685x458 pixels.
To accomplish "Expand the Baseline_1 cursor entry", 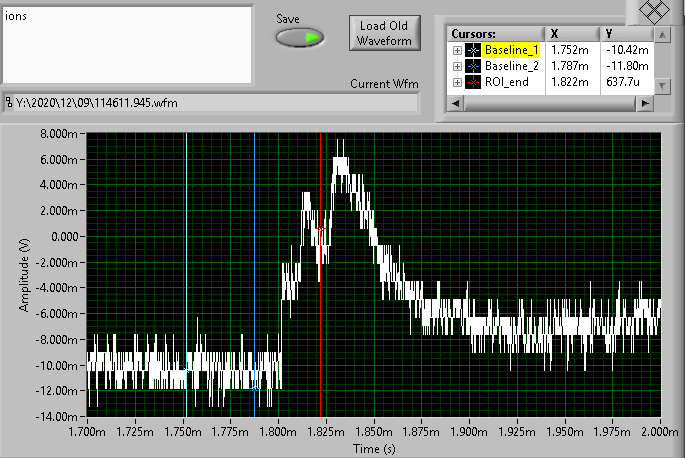I will click(x=457, y=50).
